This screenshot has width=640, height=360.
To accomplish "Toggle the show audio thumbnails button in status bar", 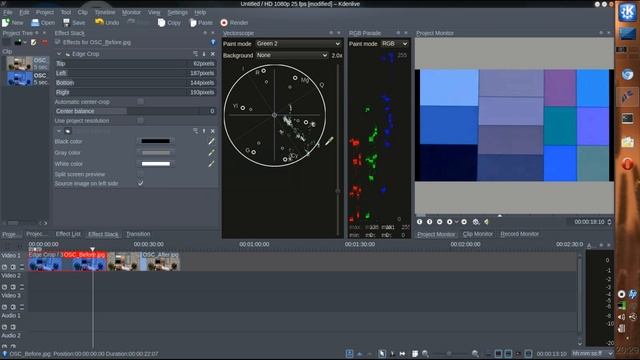I will tap(508, 353).
